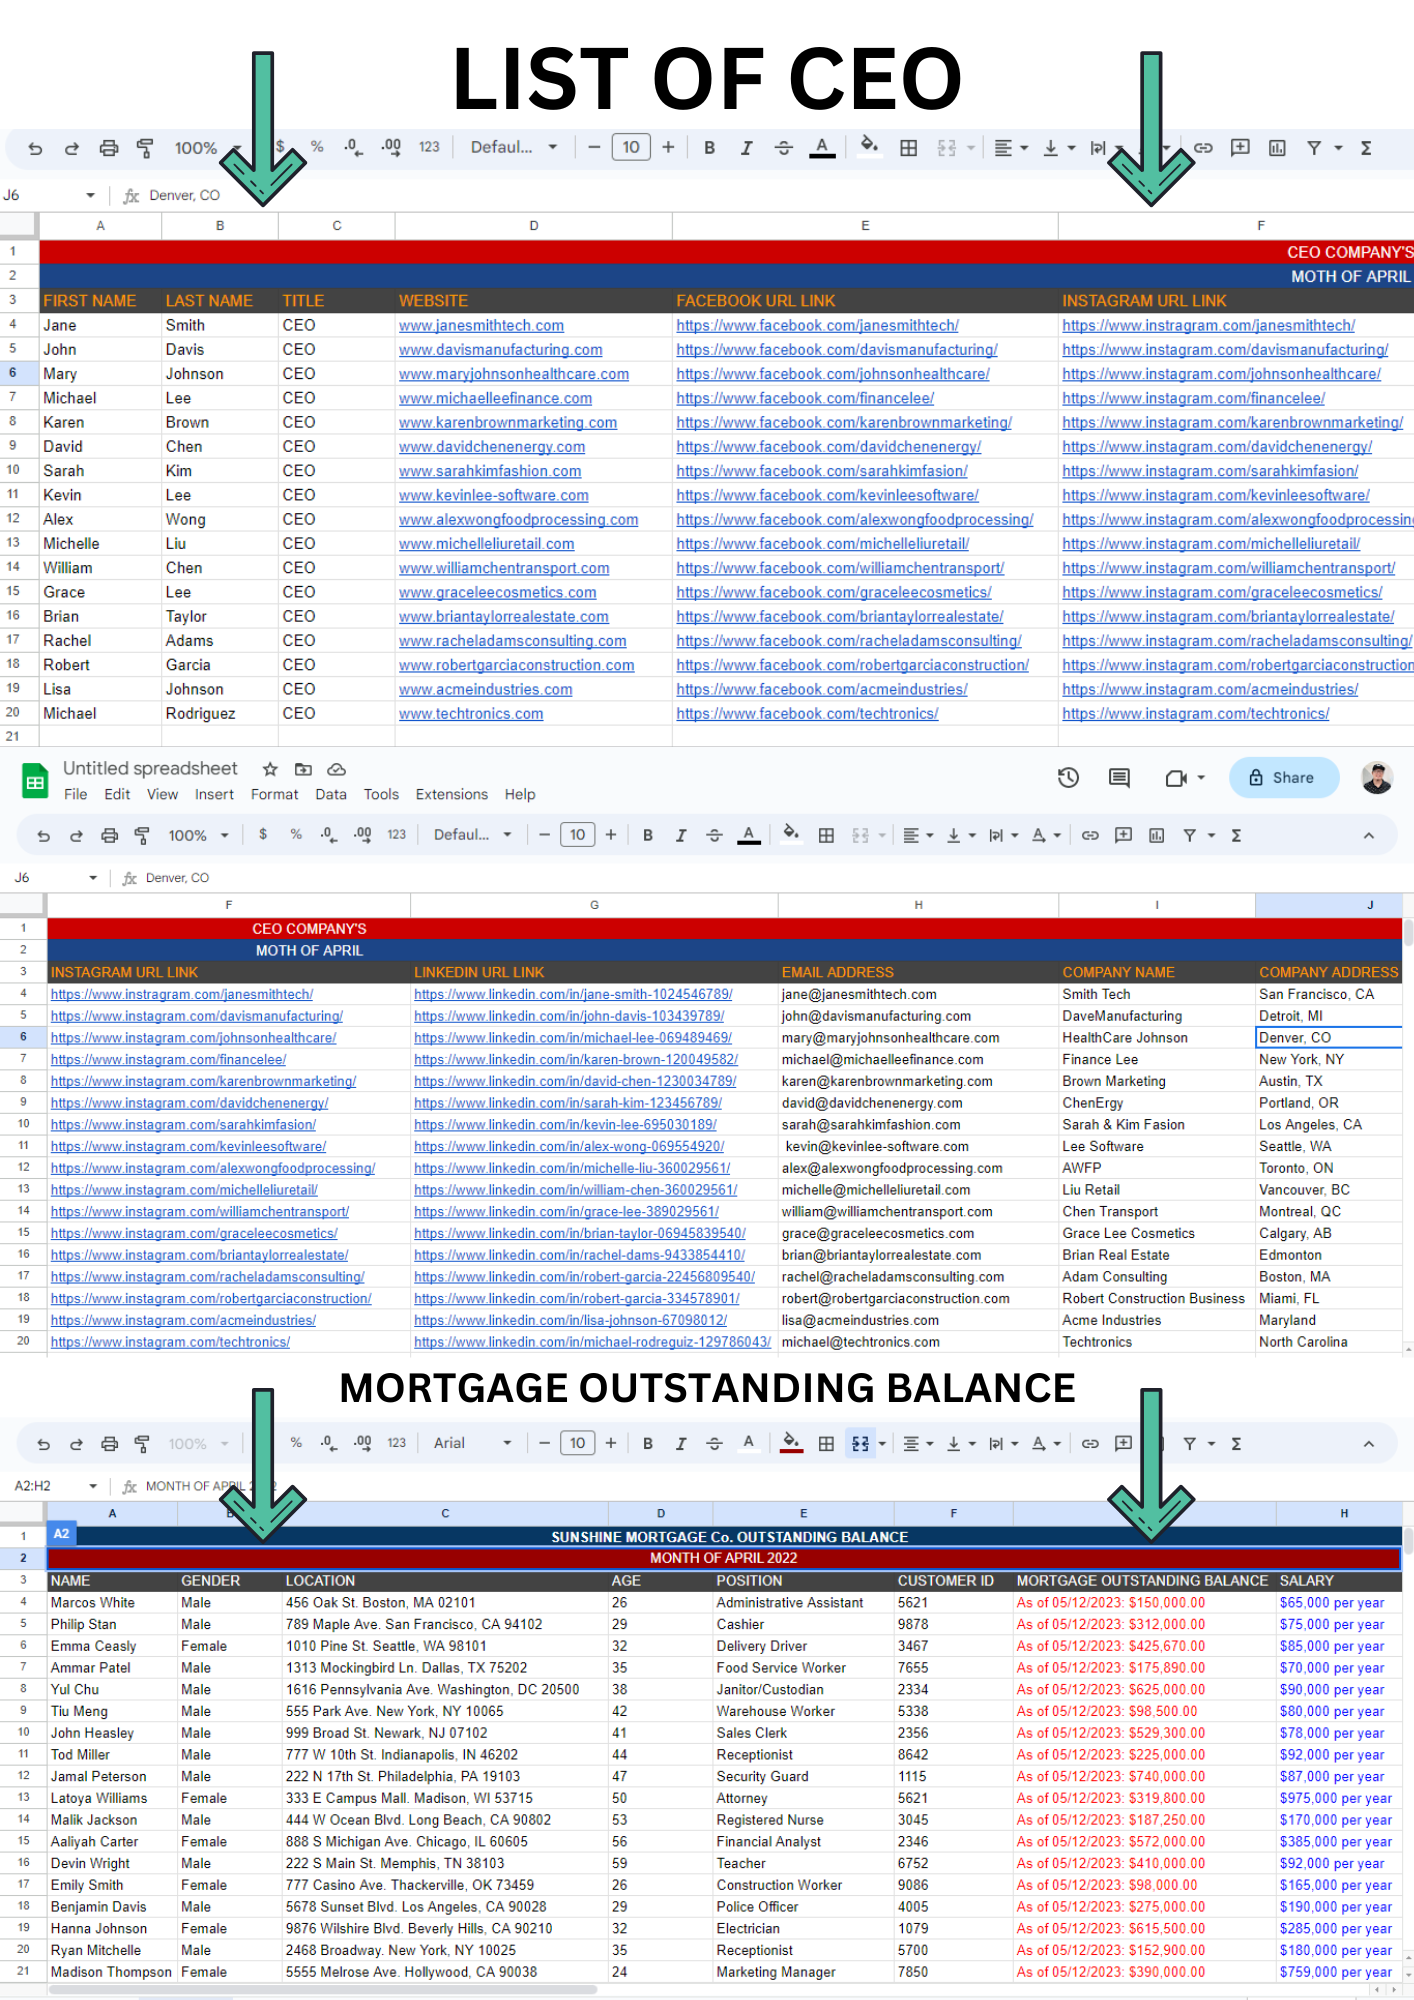Image resolution: width=1414 pixels, height=2000 pixels.
Task: Toggle Italic in toolbar under LIST OF CEO
Action: point(746,148)
